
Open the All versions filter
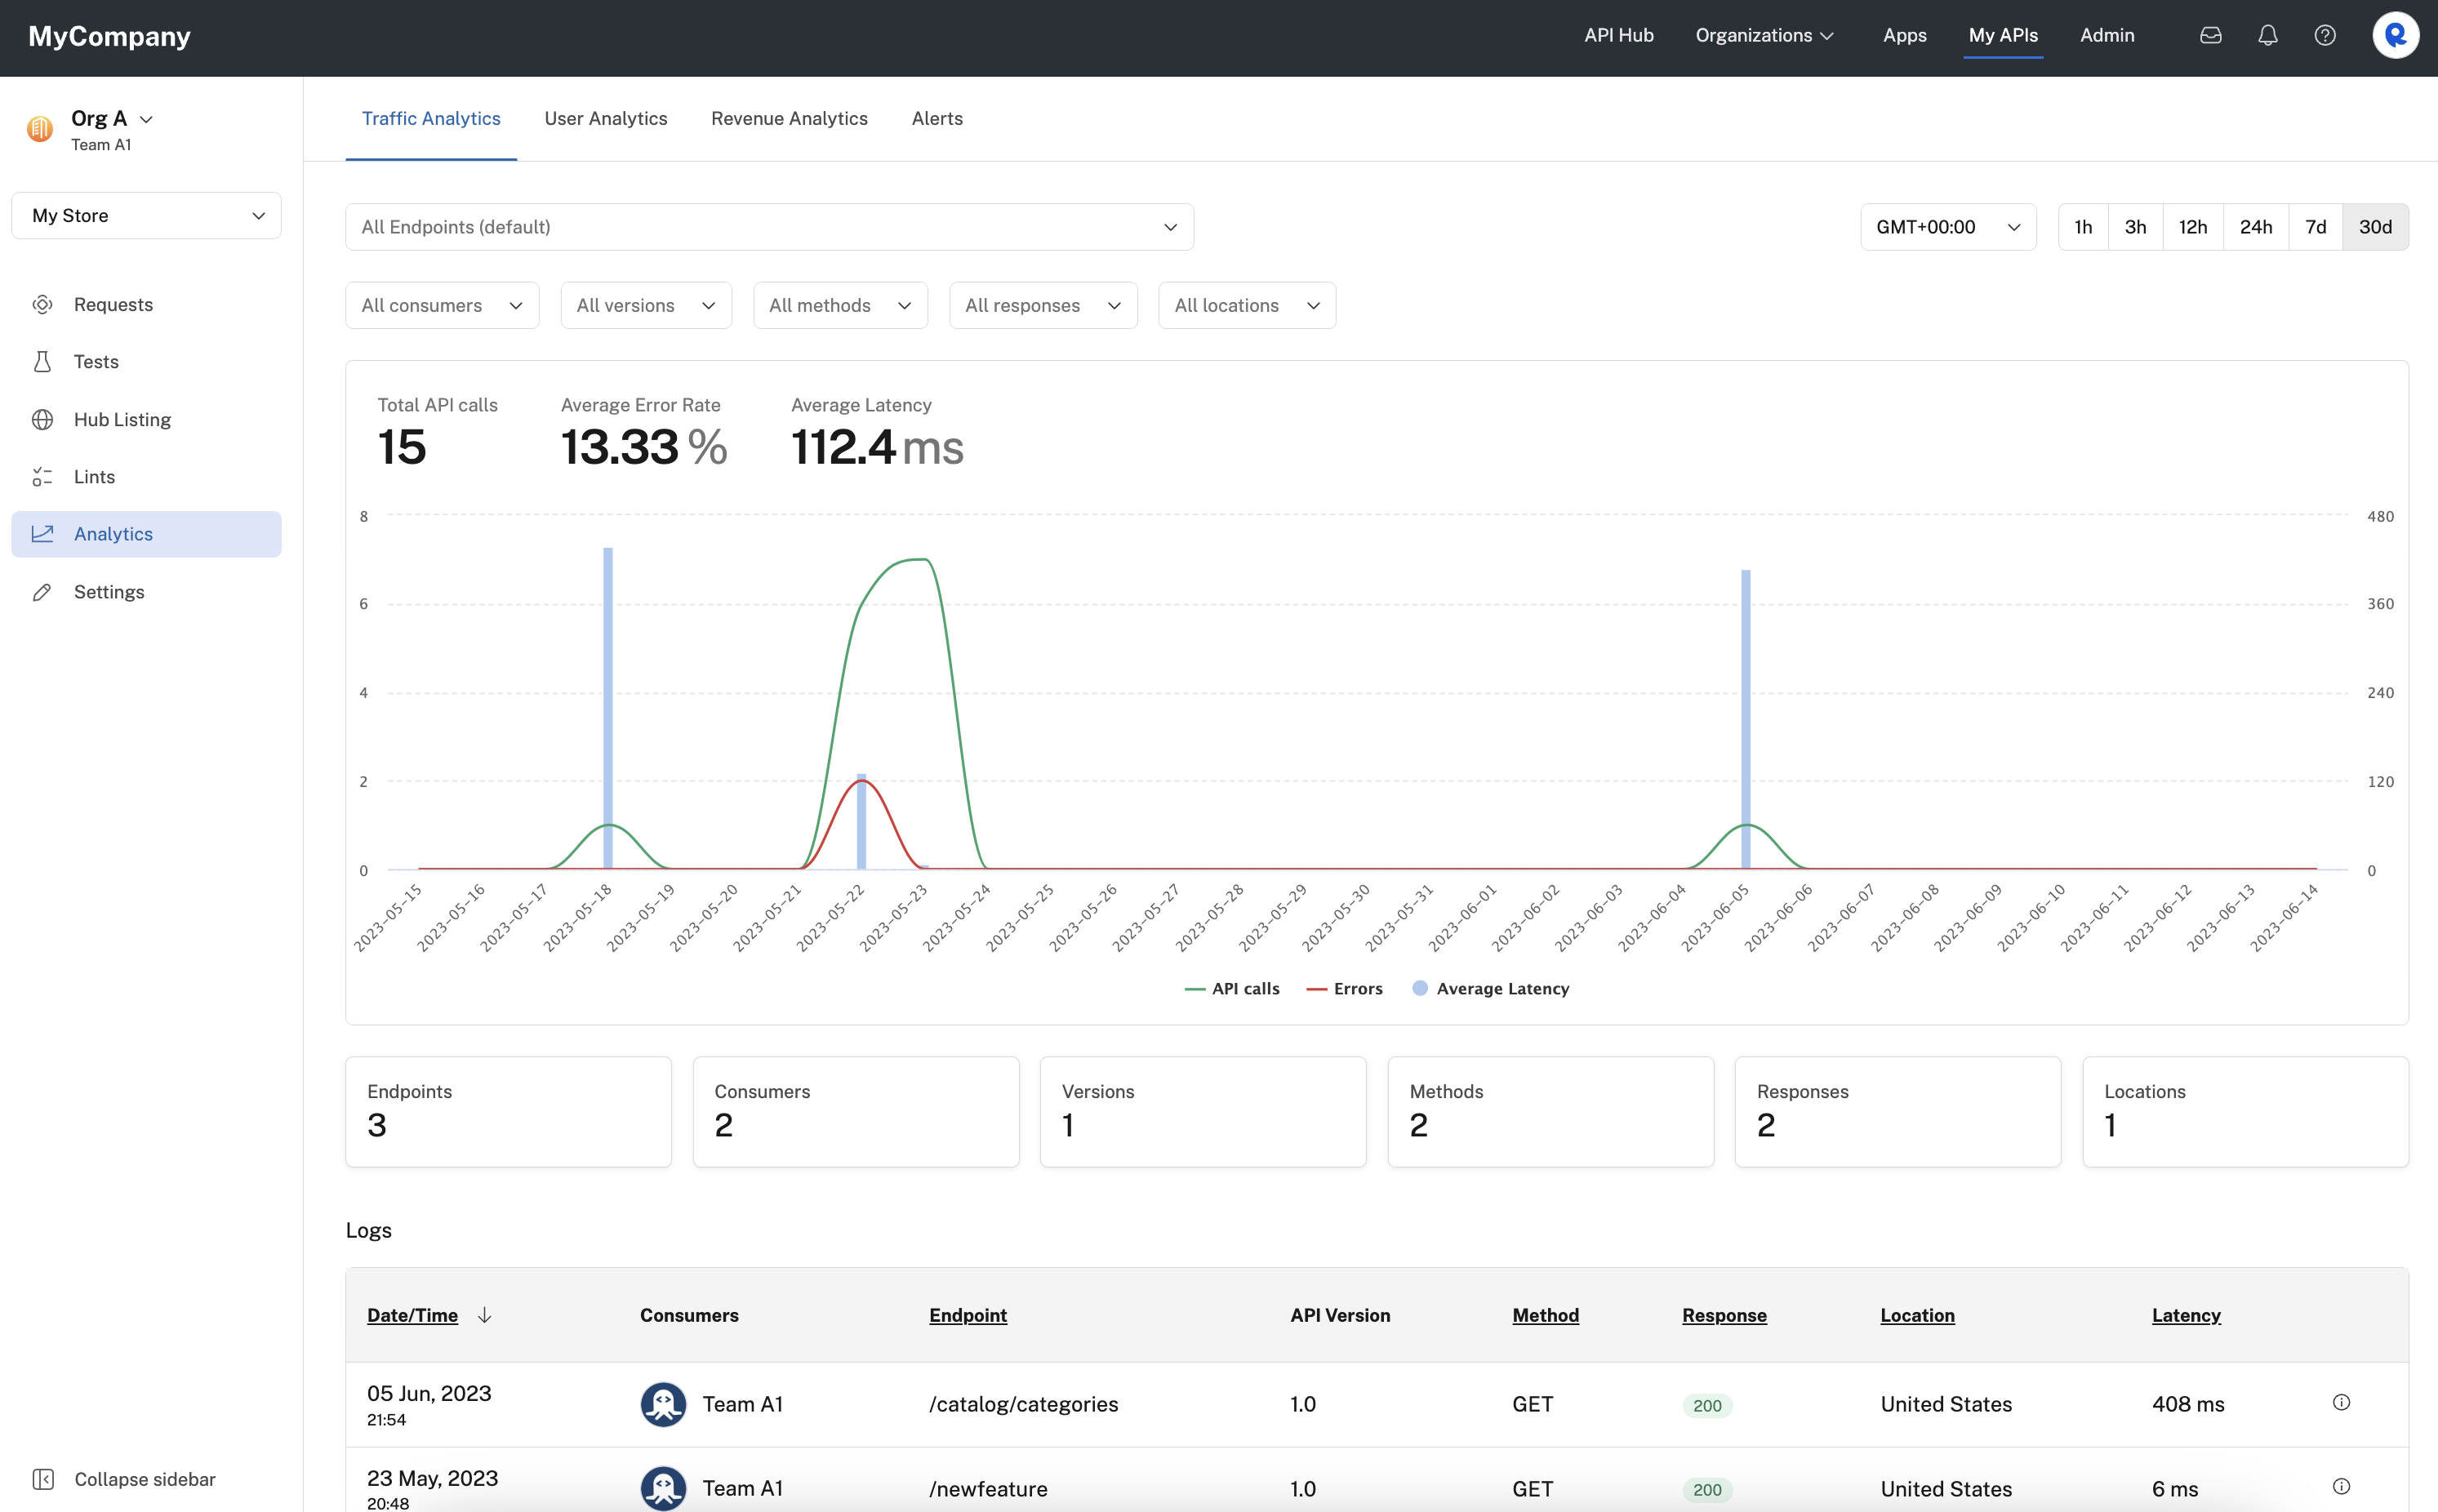click(x=646, y=305)
